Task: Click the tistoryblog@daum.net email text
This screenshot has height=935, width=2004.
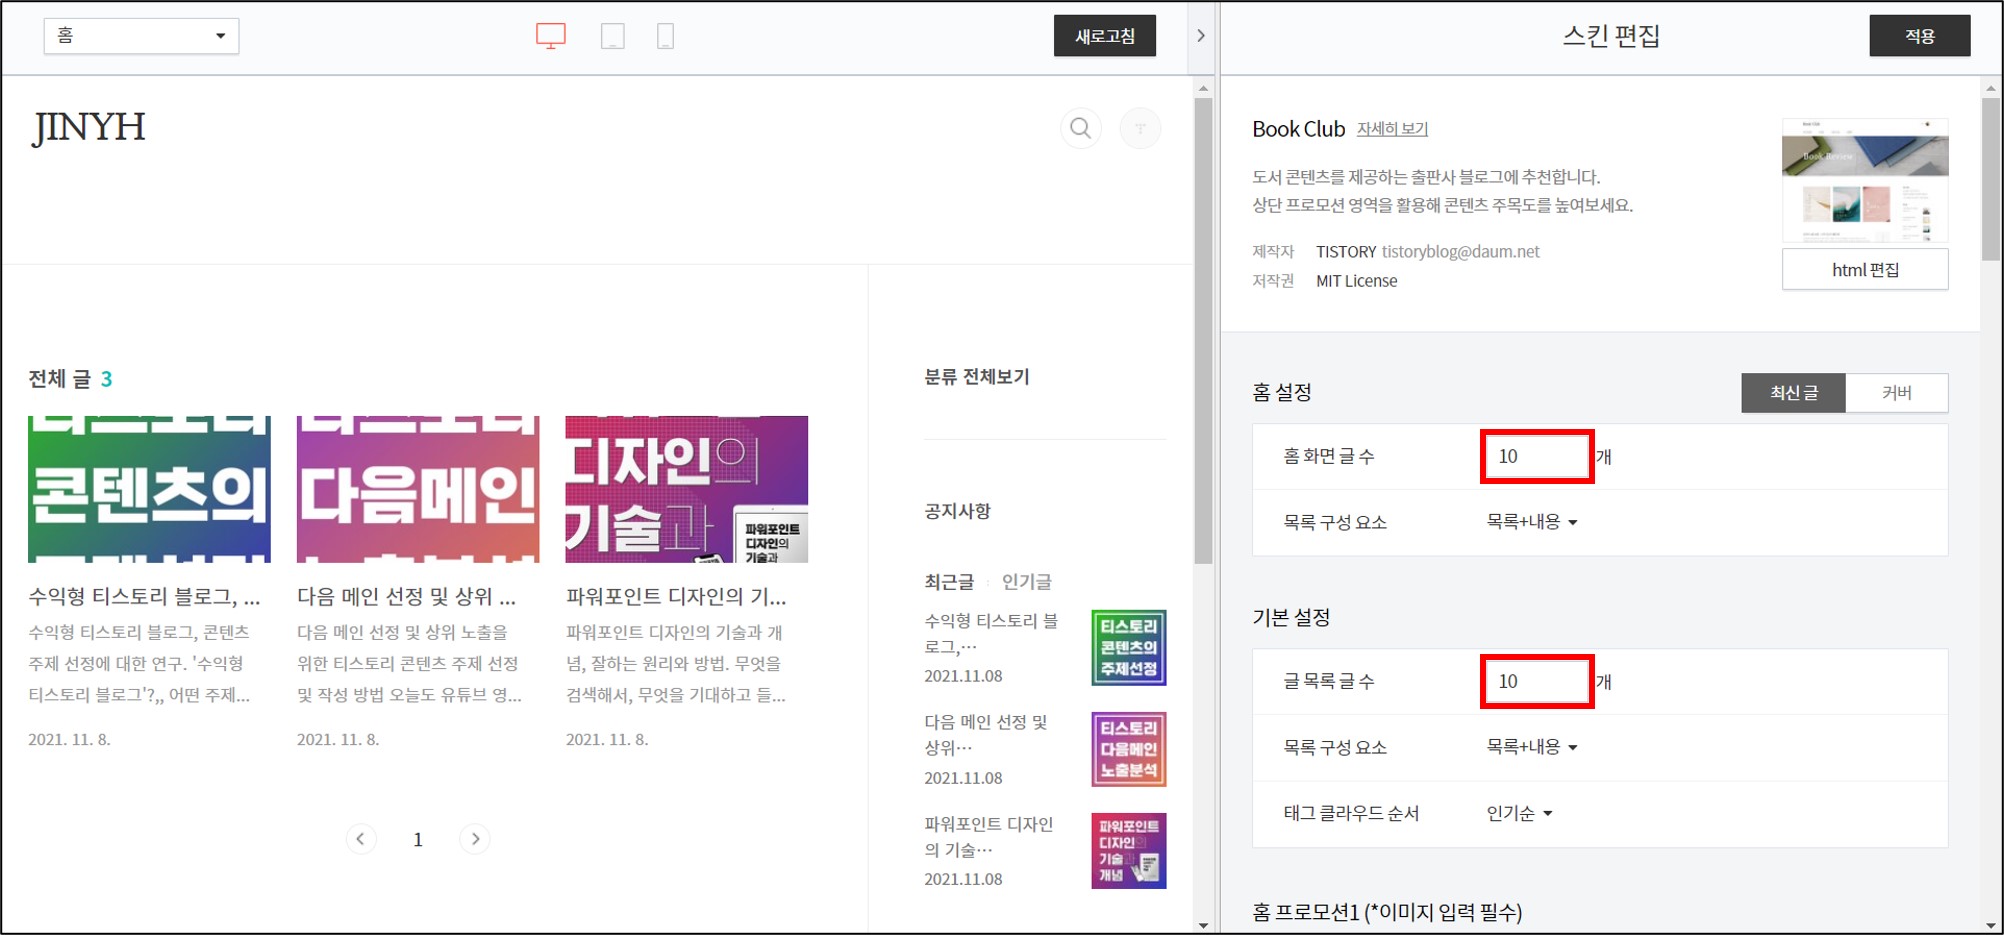Action: (x=1460, y=252)
